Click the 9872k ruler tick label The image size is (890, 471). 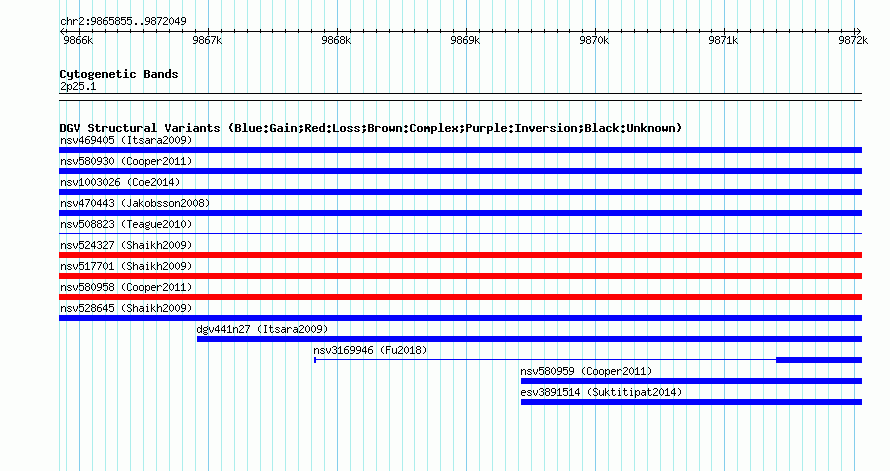click(853, 40)
